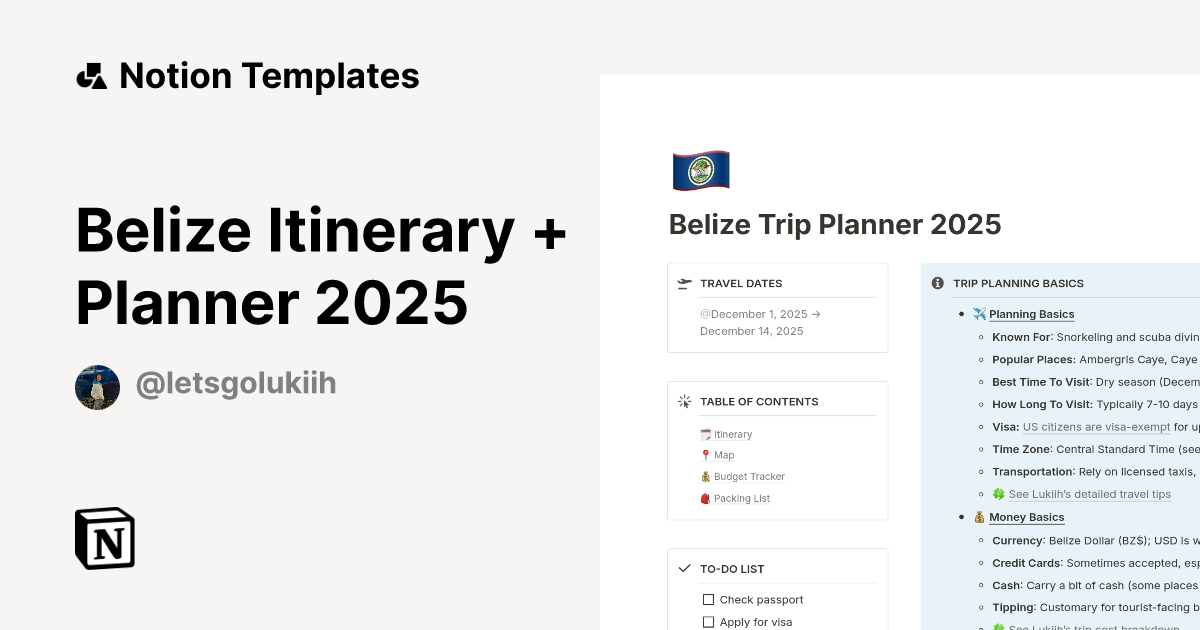Image resolution: width=1200 pixels, height=630 pixels.
Task: Click the info icon beside TRIP PLANNING BASICS
Action: pyautogui.click(x=937, y=282)
